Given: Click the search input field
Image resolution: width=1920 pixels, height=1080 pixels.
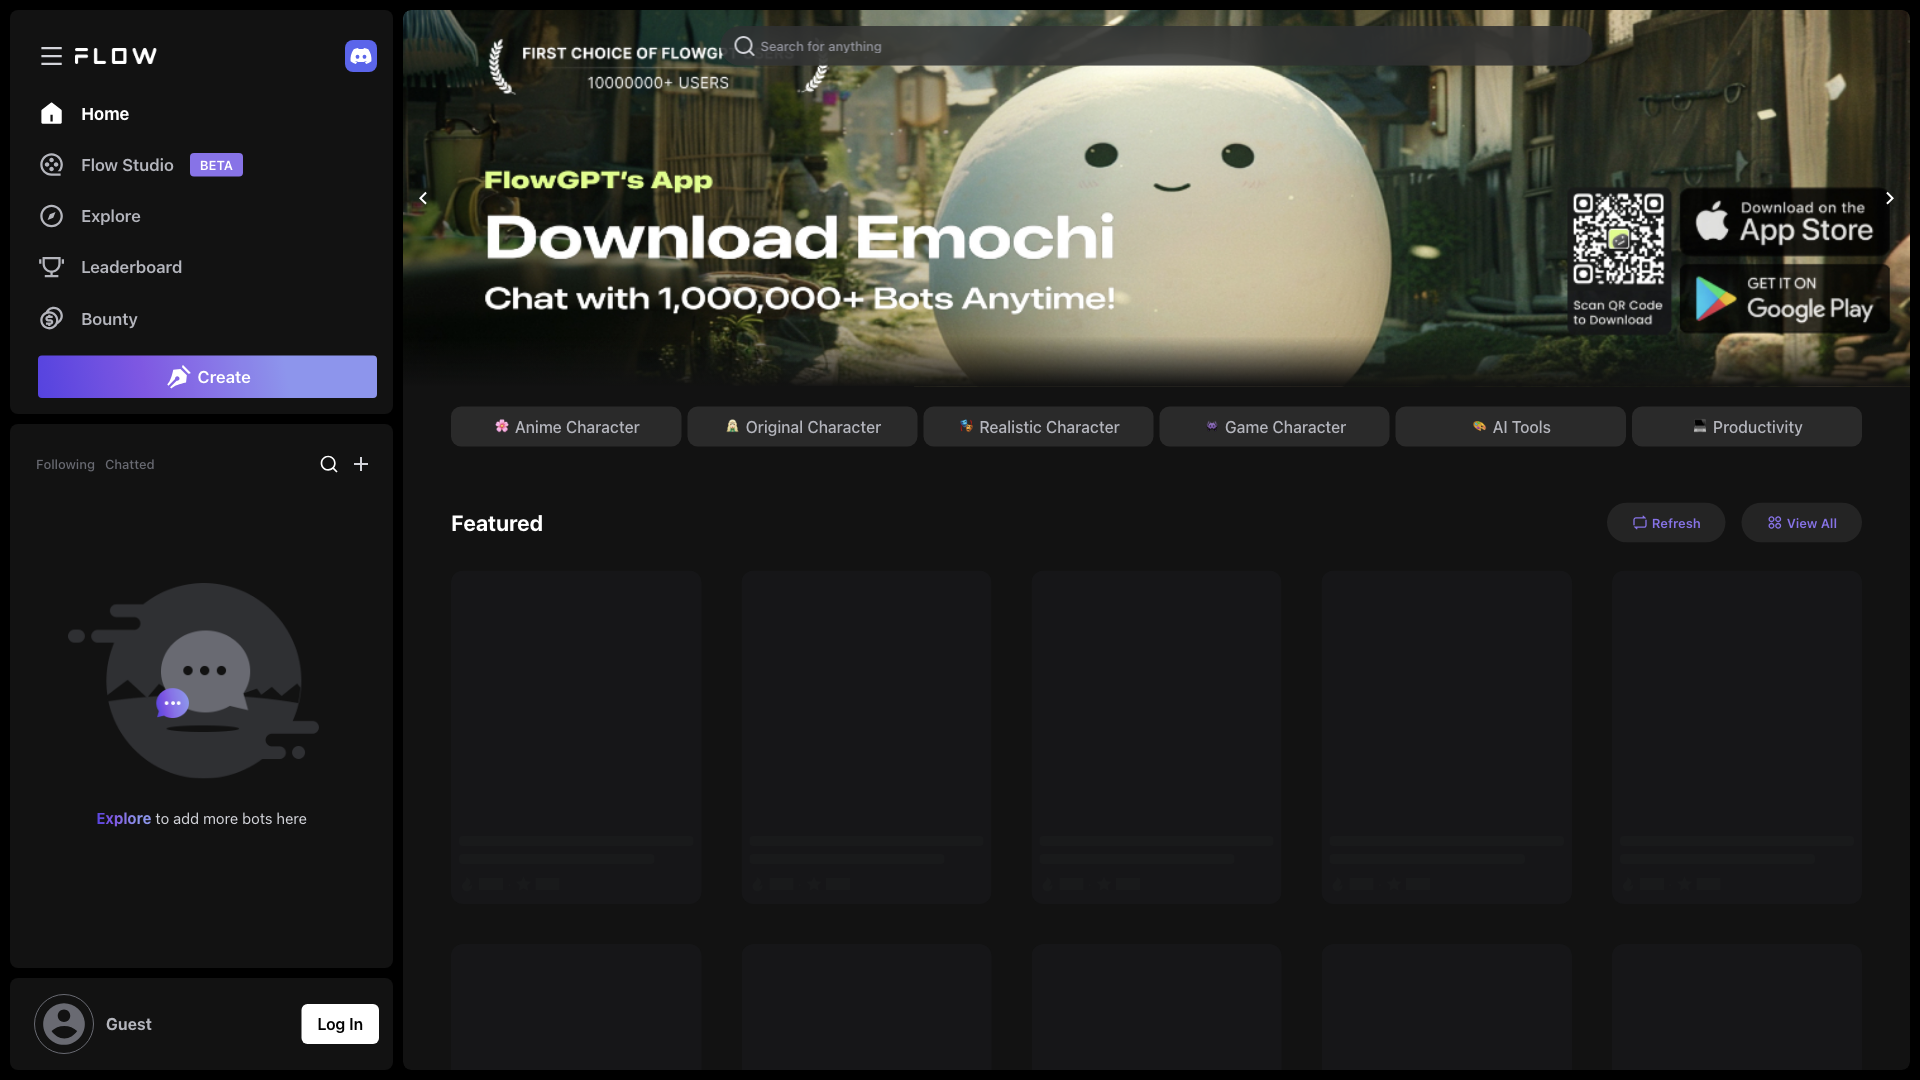Looking at the screenshot, I should pyautogui.click(x=1160, y=45).
